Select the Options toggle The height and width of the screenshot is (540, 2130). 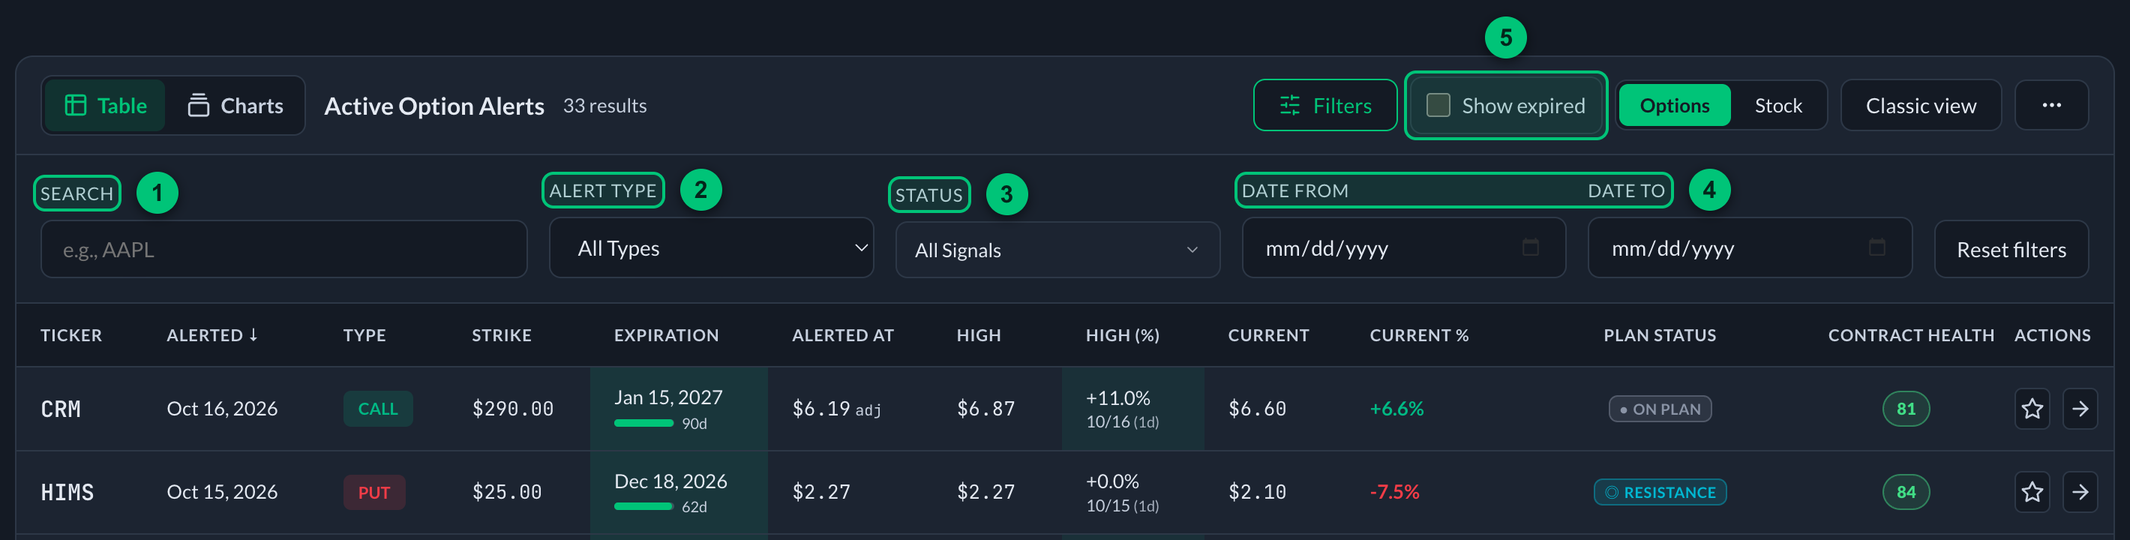click(1674, 105)
